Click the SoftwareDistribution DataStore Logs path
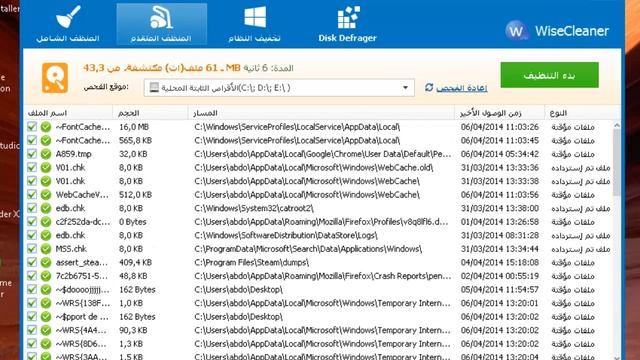 pyautogui.click(x=286, y=235)
